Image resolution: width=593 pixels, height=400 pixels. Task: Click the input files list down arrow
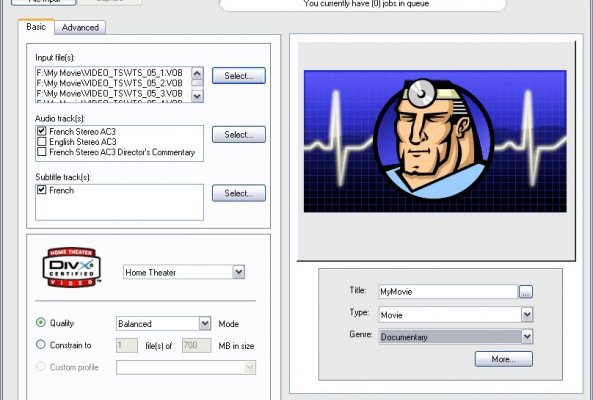[x=197, y=96]
